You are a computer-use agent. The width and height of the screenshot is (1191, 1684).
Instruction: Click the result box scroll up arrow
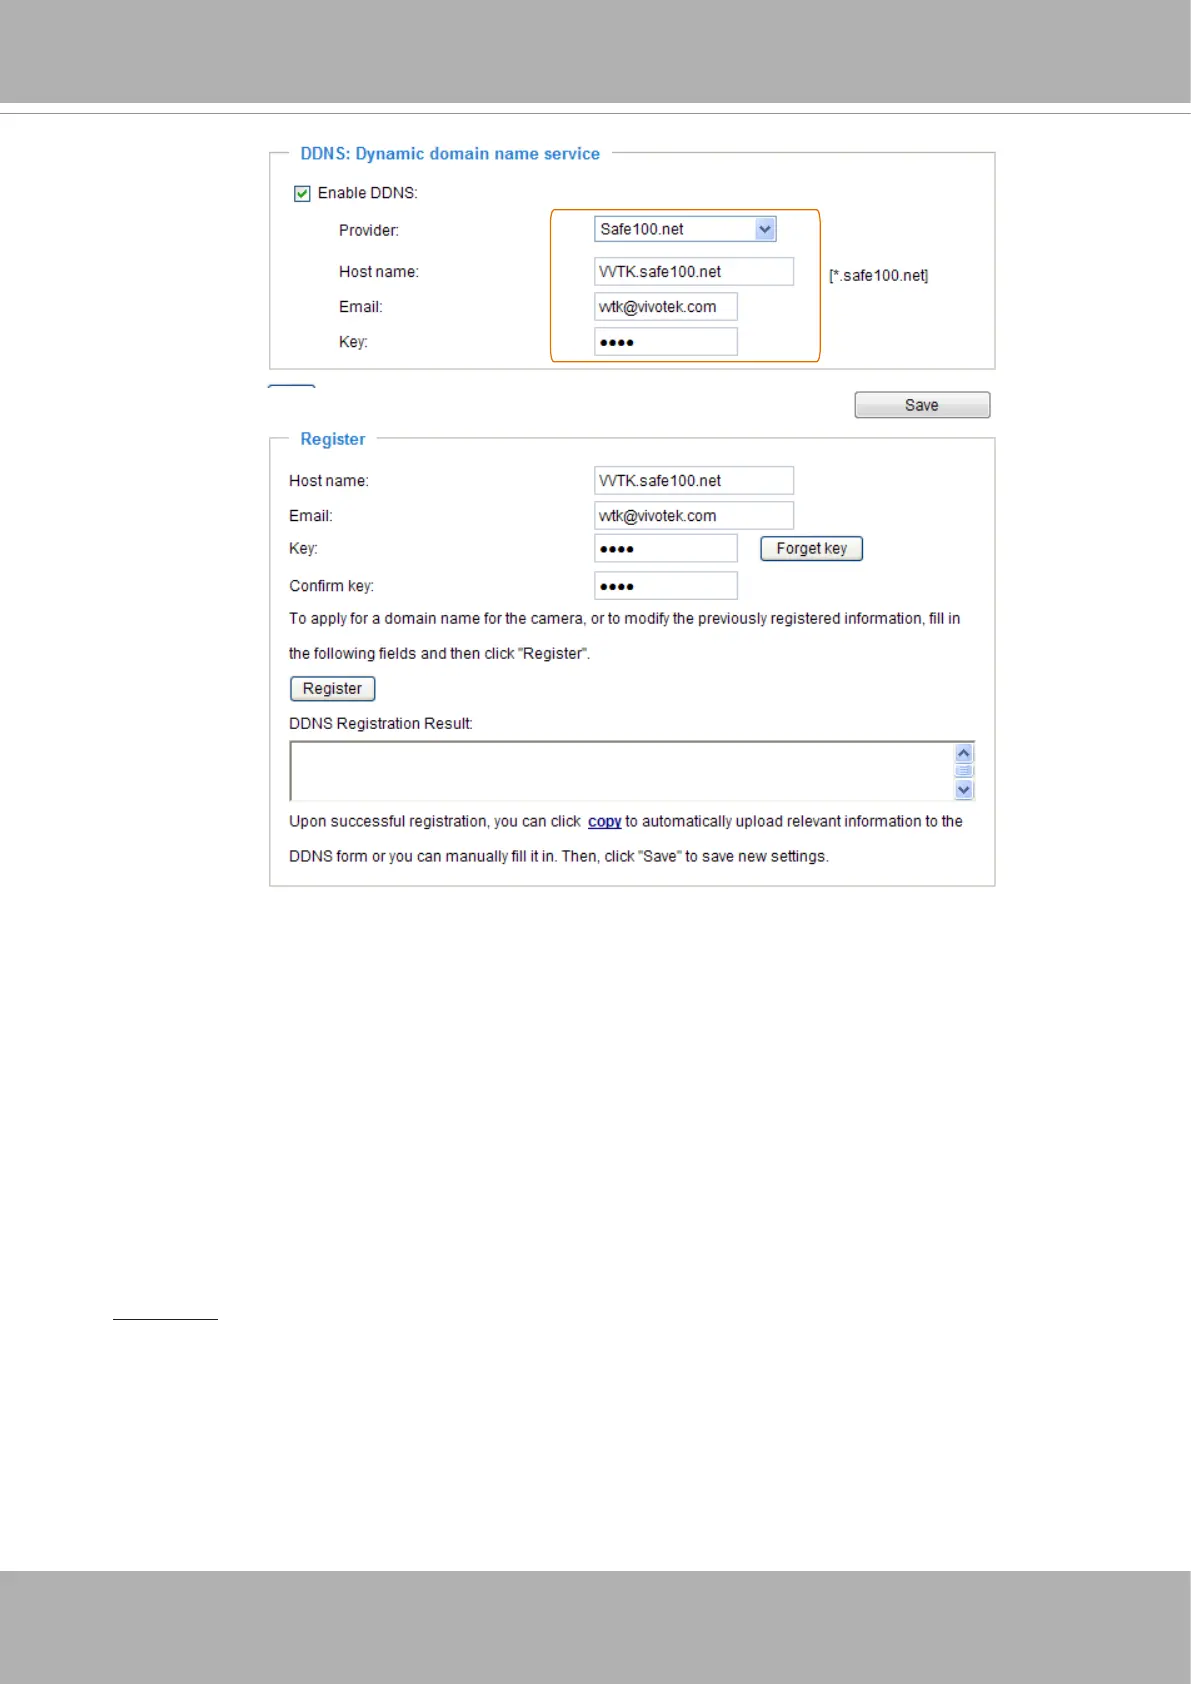click(964, 753)
